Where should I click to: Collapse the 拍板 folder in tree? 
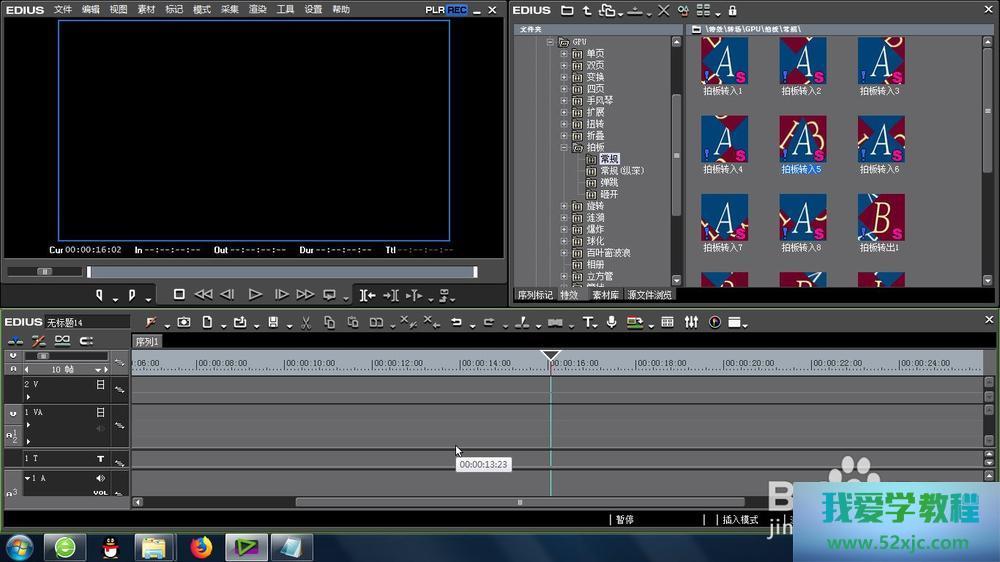[x=564, y=147]
